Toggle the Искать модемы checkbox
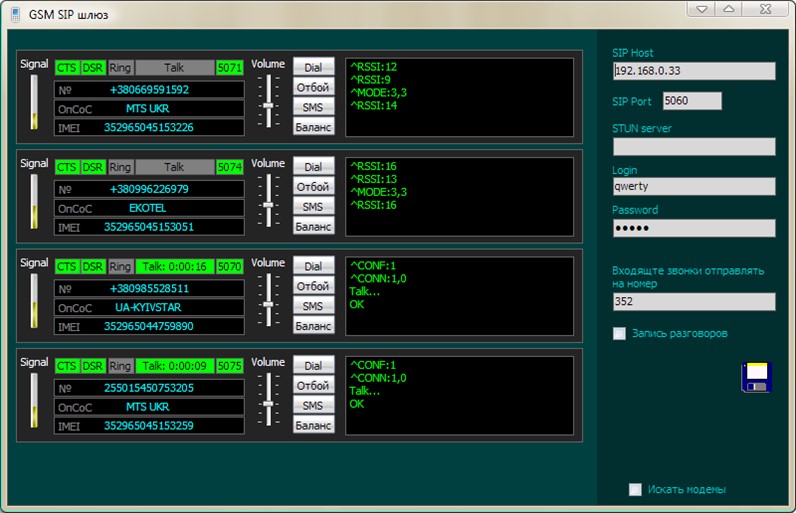Viewport: 796px width, 513px height. point(635,489)
